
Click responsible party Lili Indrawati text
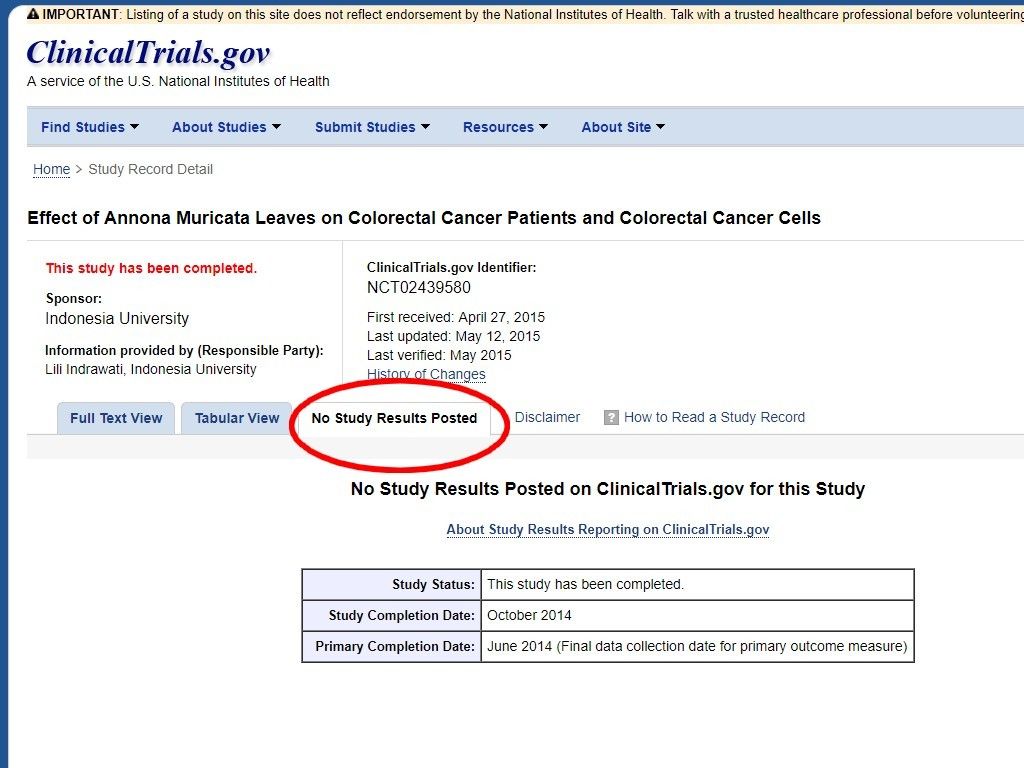[151, 370]
